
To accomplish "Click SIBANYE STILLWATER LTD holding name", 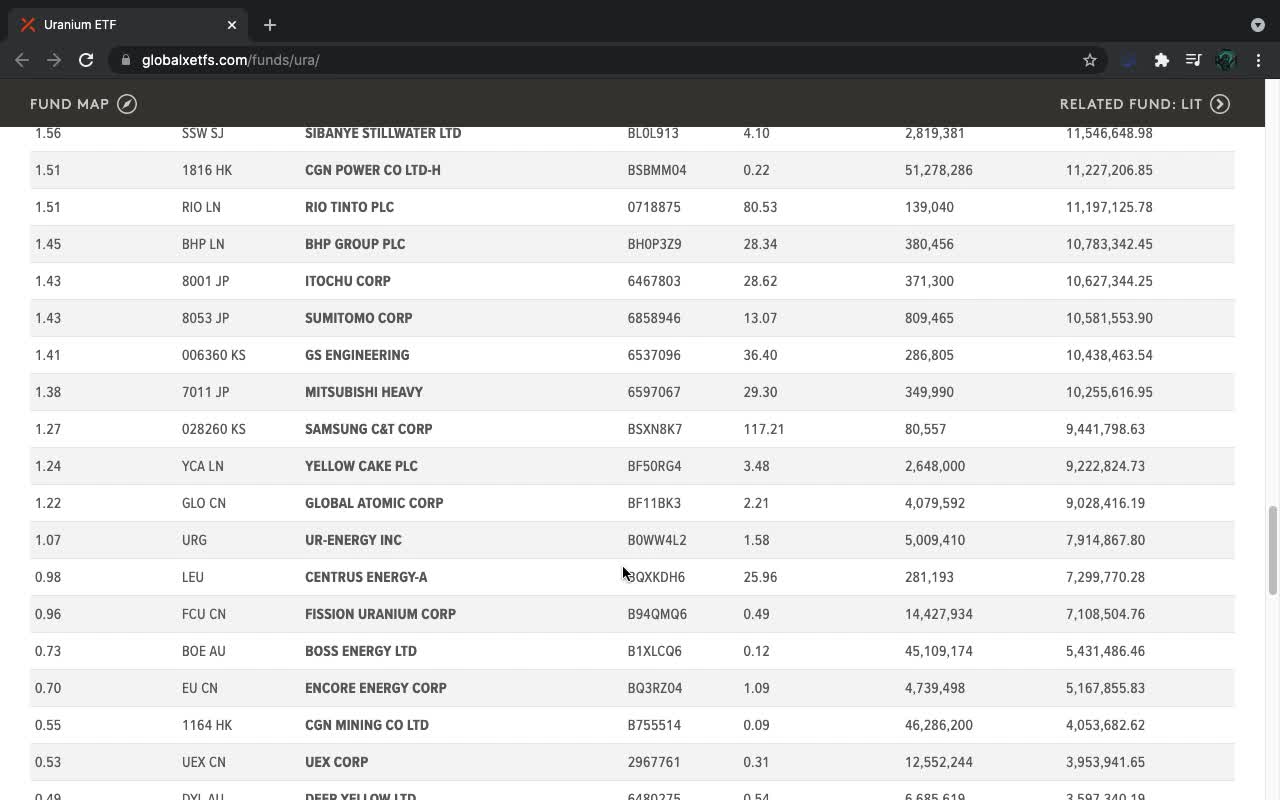I will [383, 133].
